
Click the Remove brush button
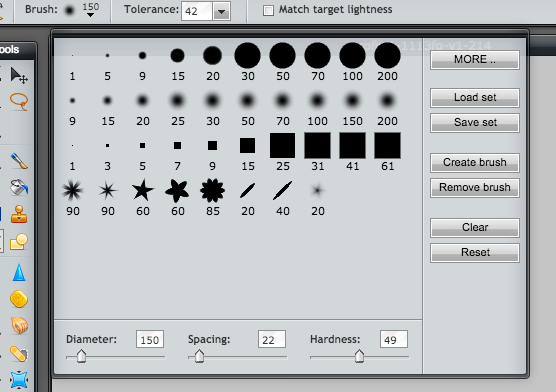click(475, 187)
